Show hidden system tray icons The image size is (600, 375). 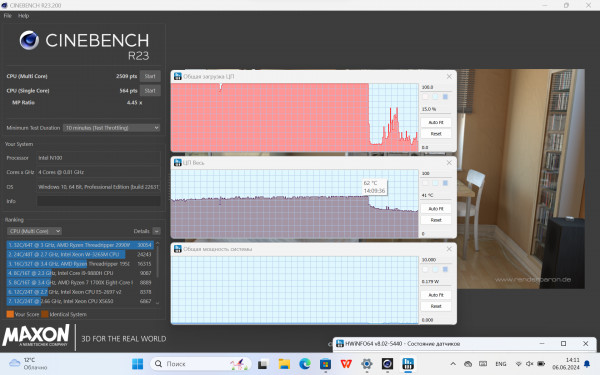coord(453,364)
